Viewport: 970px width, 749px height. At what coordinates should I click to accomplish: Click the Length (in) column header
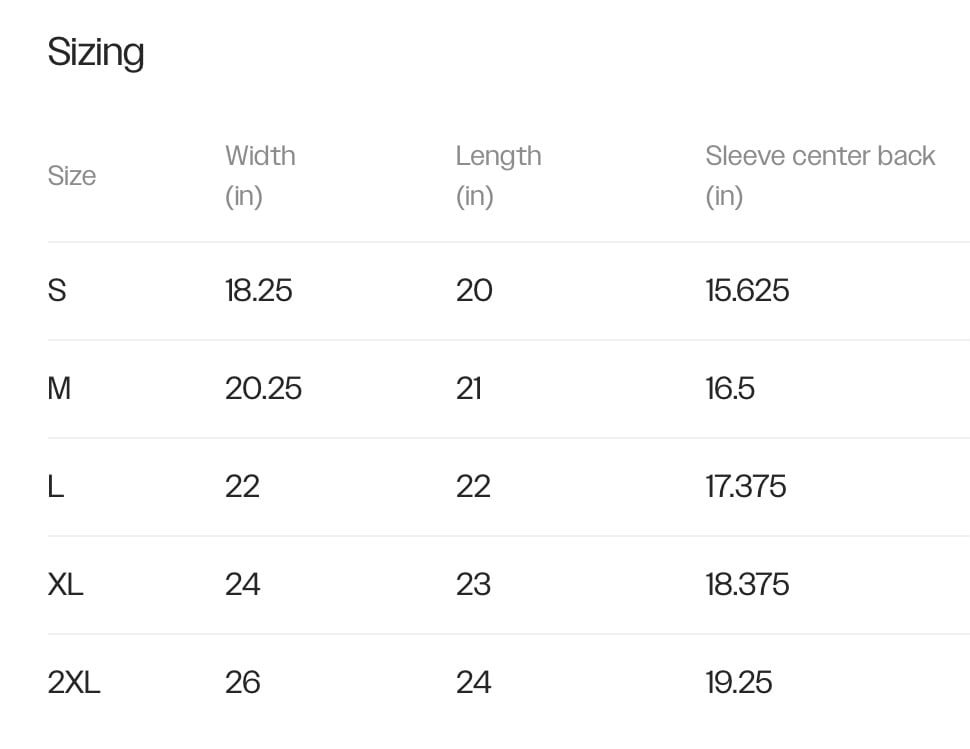[498, 175]
